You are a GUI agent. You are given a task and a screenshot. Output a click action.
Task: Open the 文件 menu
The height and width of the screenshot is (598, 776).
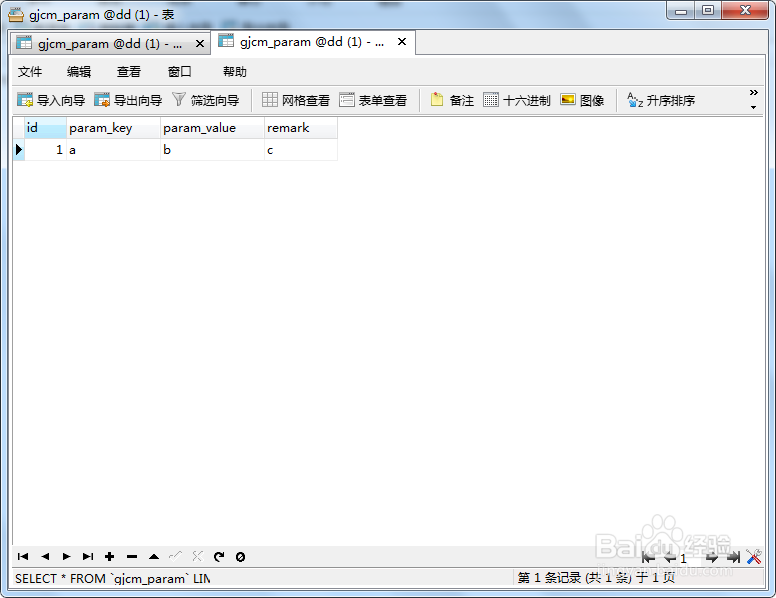point(30,72)
